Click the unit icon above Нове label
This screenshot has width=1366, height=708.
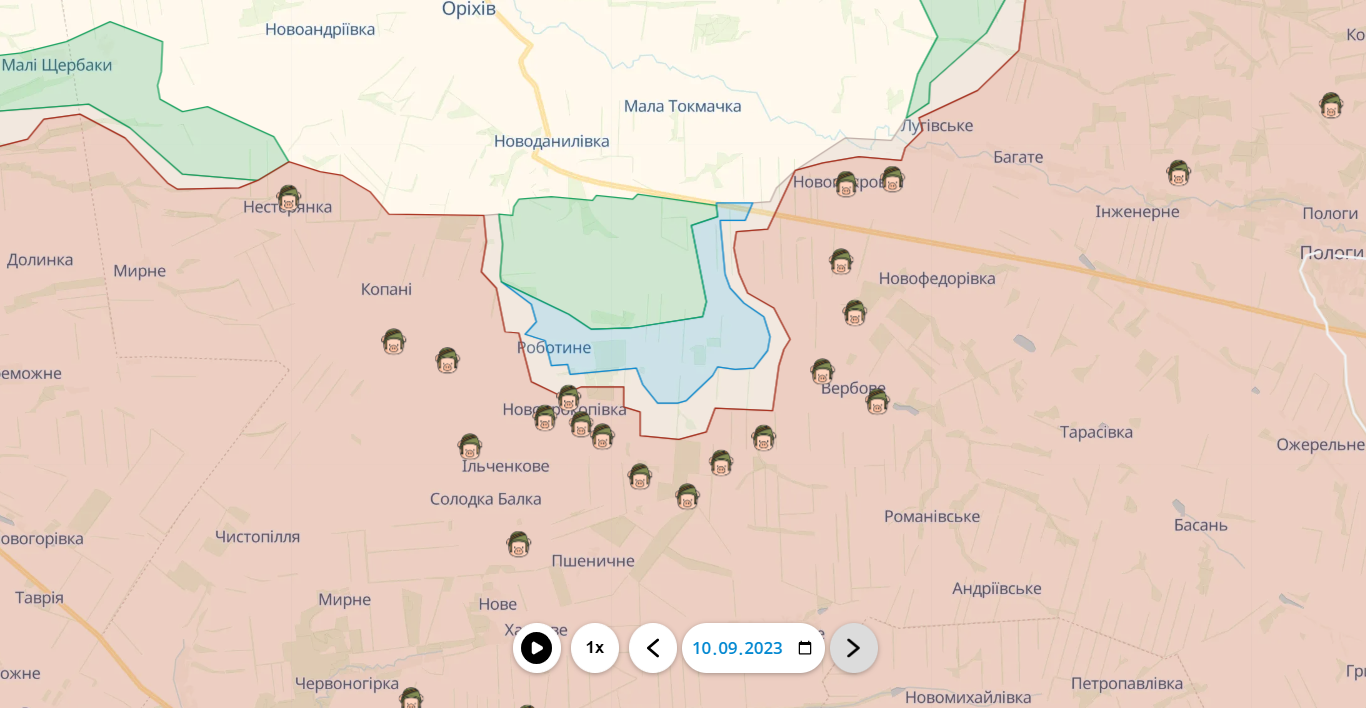[x=518, y=544]
